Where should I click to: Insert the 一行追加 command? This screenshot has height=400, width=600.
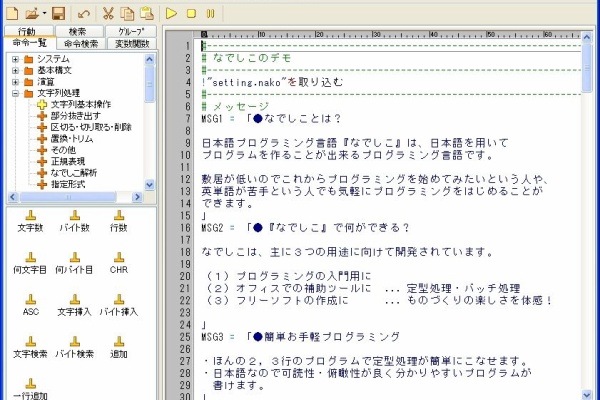[31, 389]
